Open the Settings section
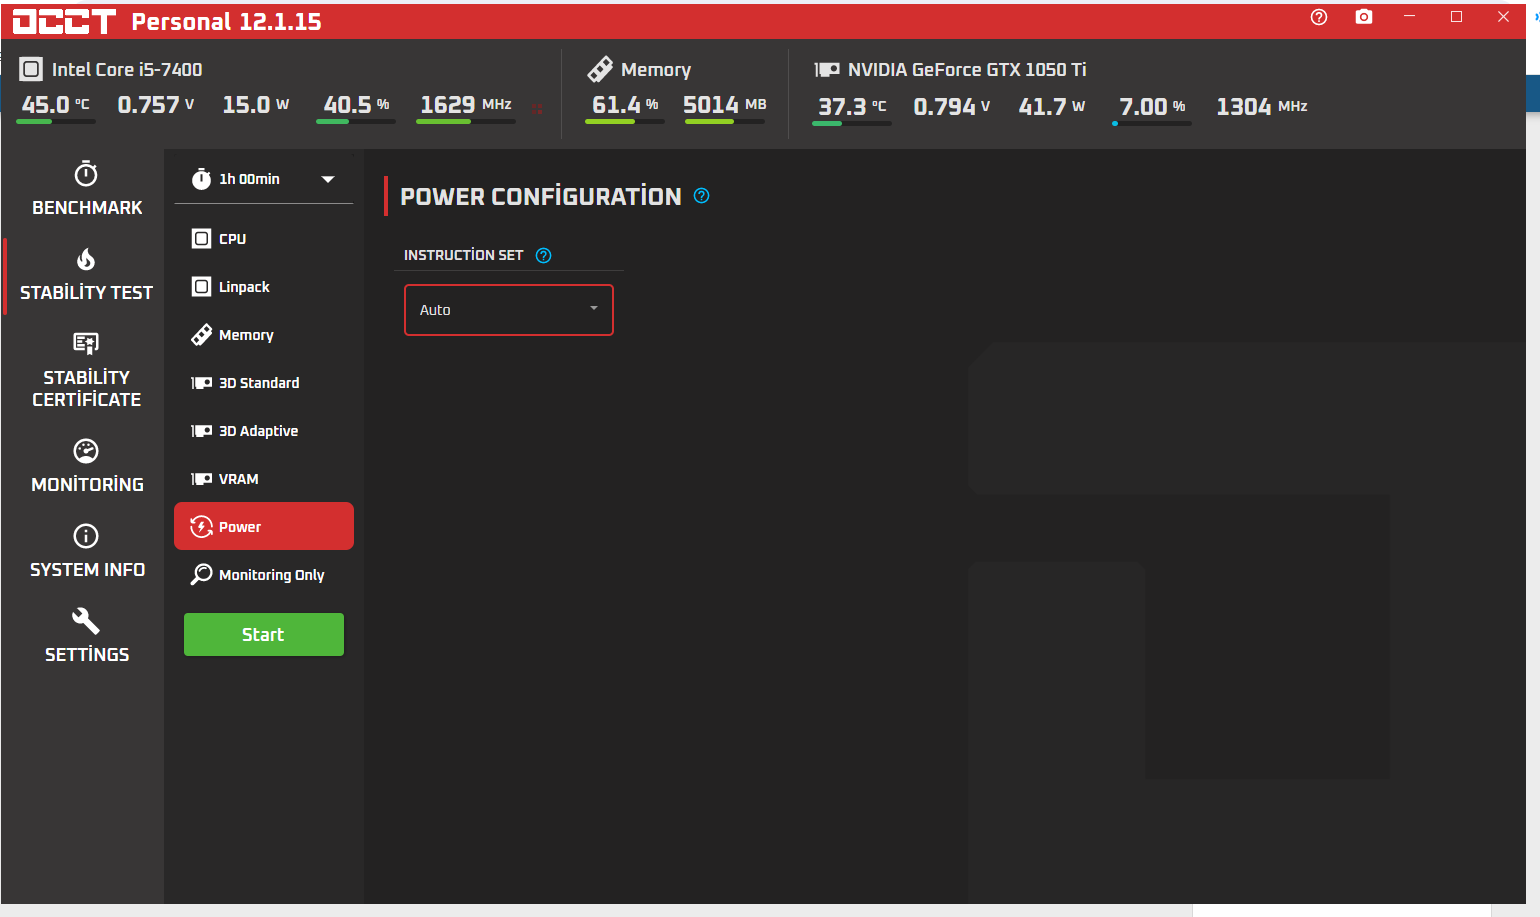Image resolution: width=1540 pixels, height=917 pixels. pyautogui.click(x=87, y=636)
